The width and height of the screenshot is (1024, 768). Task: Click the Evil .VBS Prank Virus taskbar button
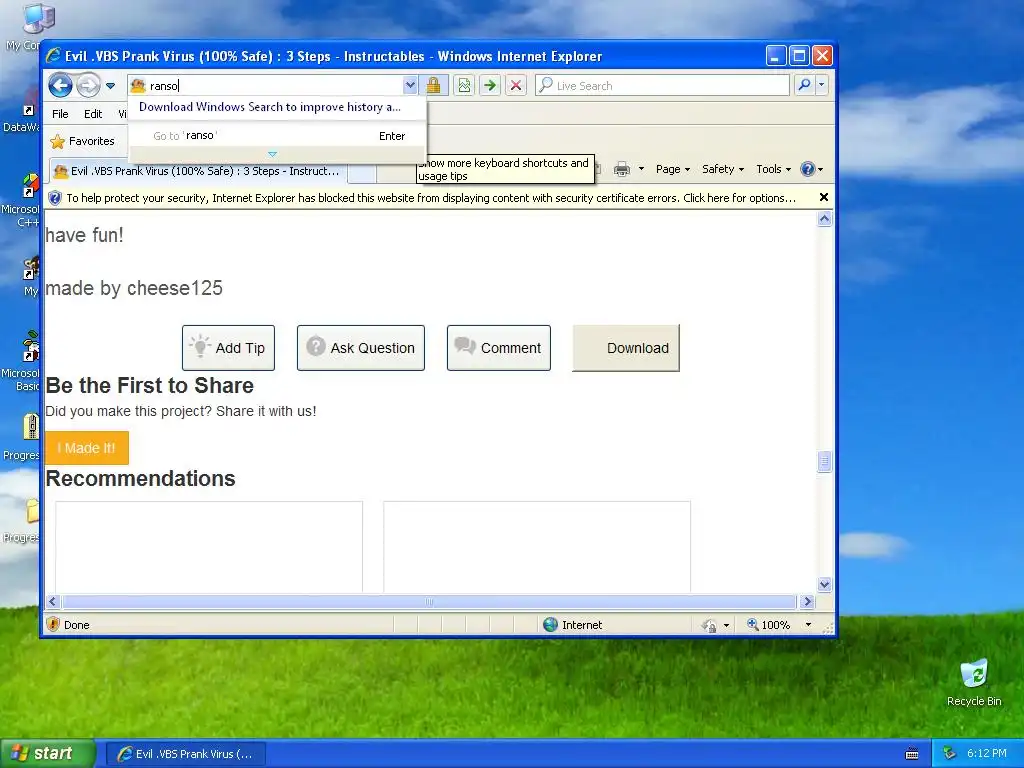(x=186, y=754)
